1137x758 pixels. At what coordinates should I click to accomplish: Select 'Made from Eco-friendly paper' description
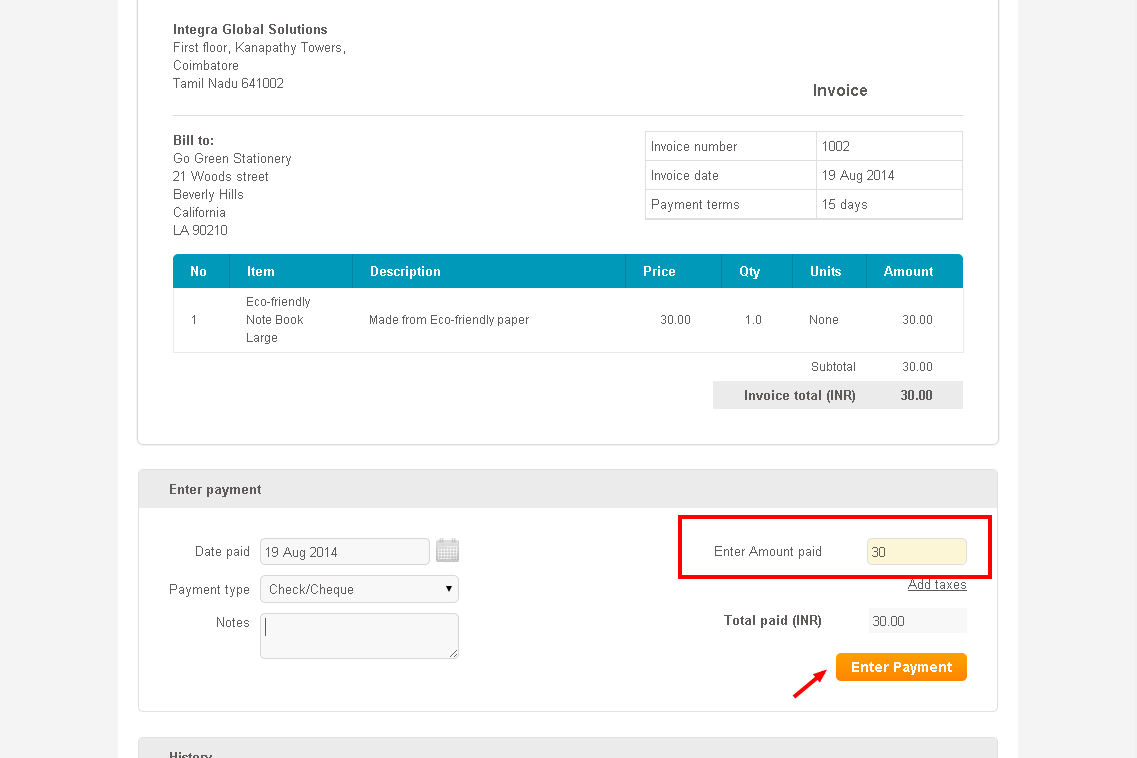449,320
